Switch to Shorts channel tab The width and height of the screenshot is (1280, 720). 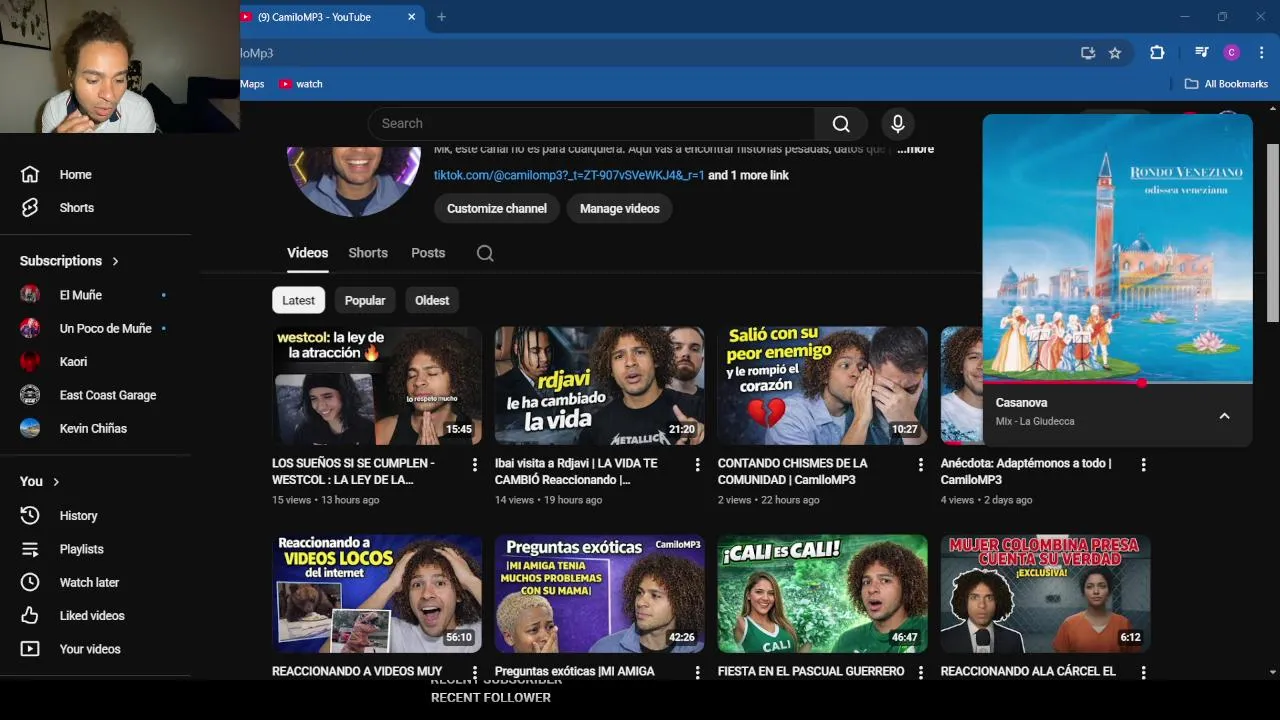pos(368,253)
